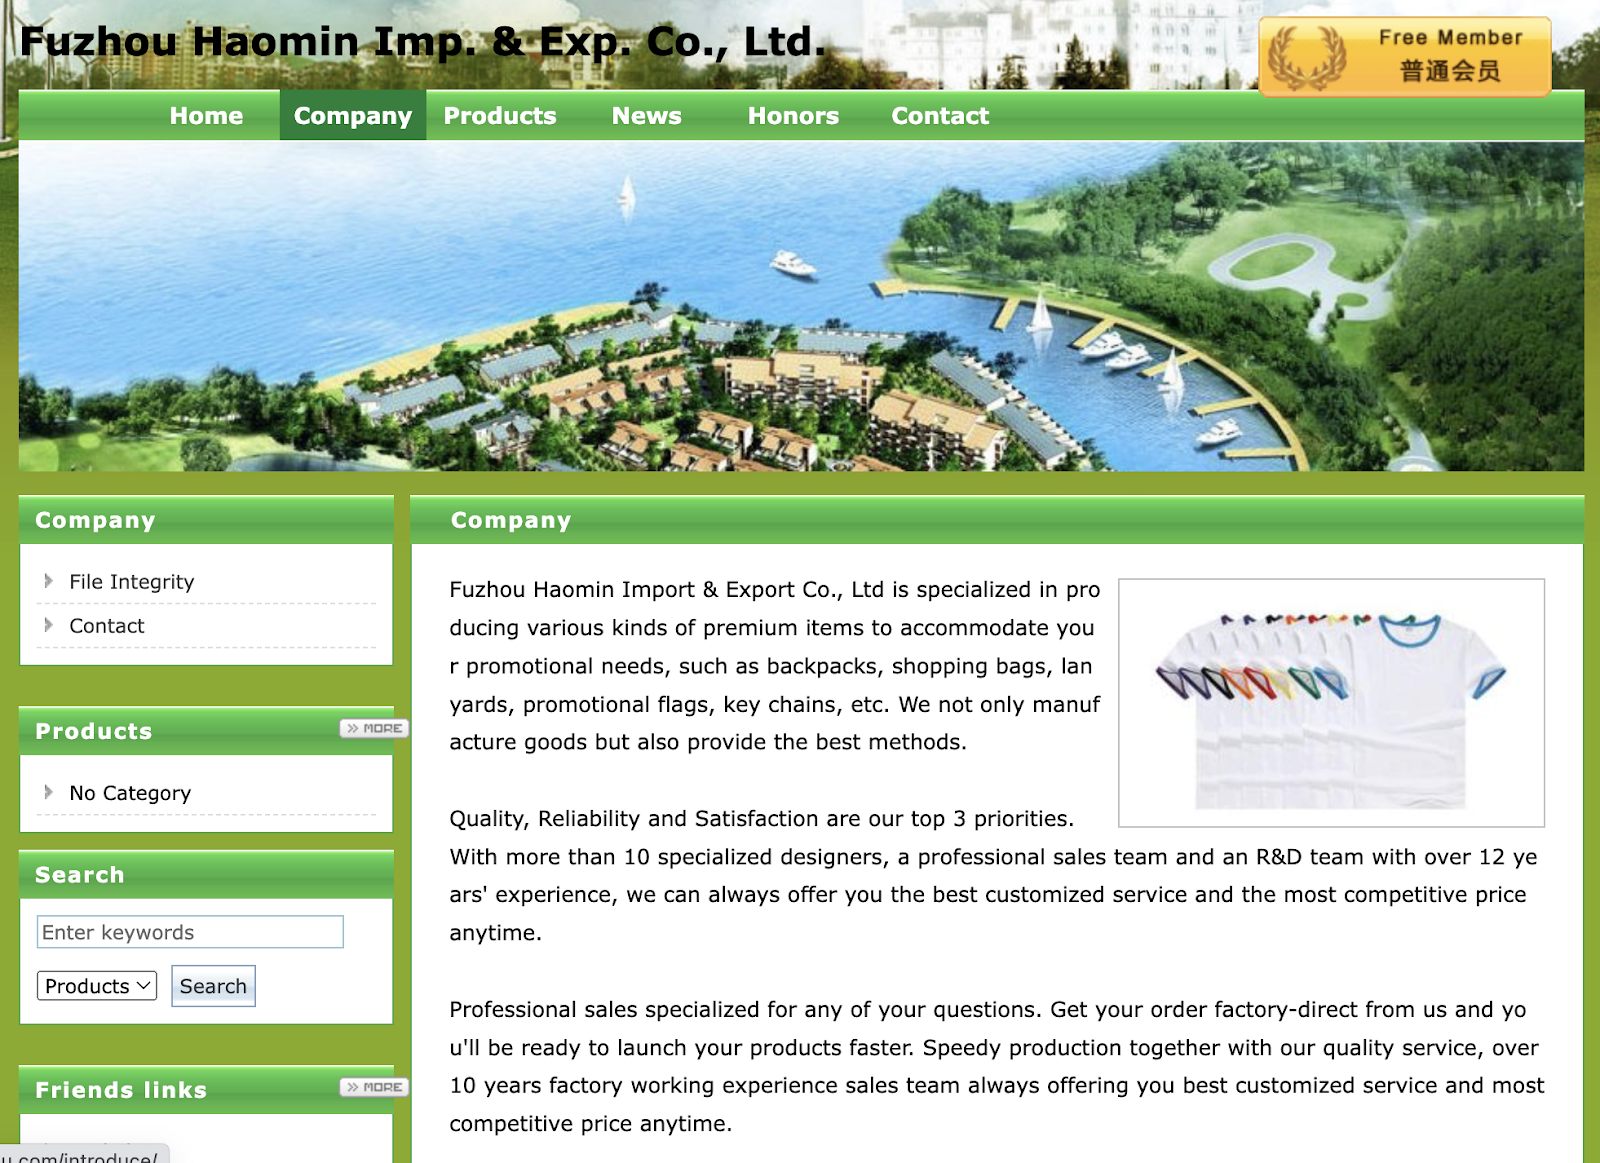Image resolution: width=1600 pixels, height=1163 pixels.
Task: Open Contact link in Company sidebar
Action: (107, 626)
